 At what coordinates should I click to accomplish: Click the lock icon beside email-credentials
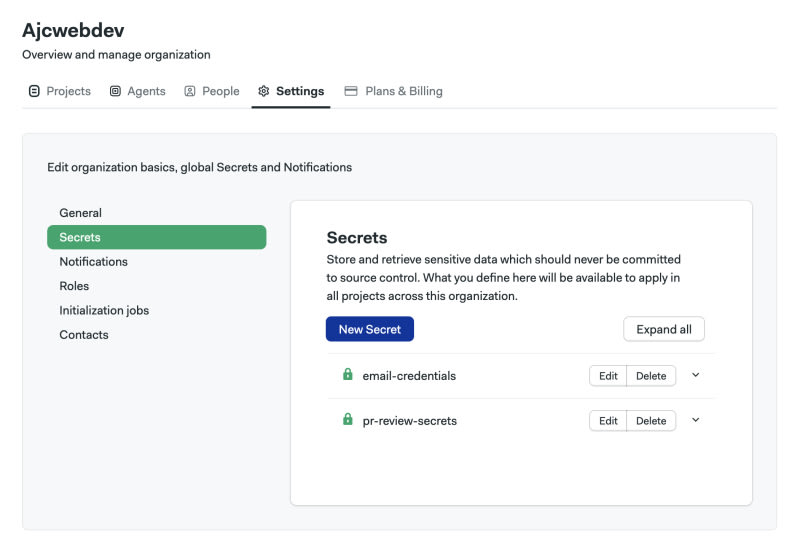coord(348,375)
